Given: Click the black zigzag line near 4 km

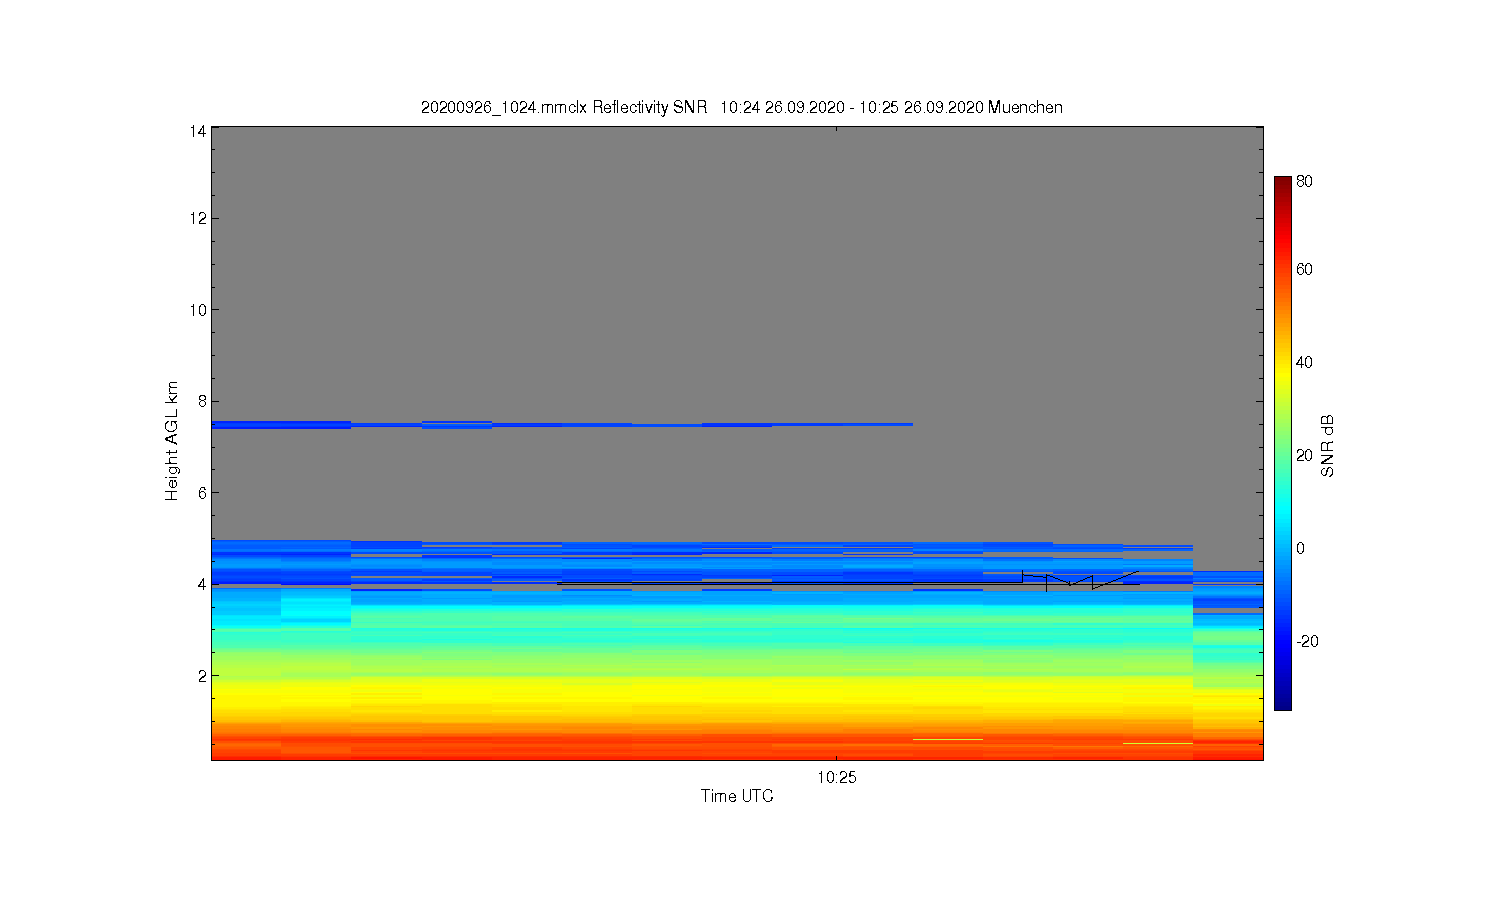Looking at the screenshot, I should (1080, 580).
